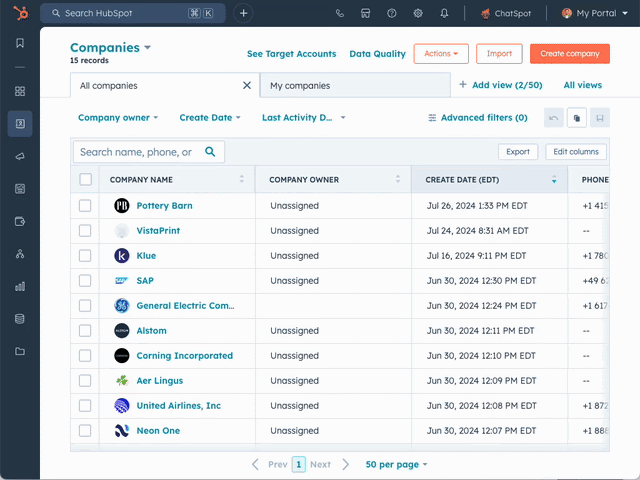
Task: Open the United Airlines, Inc record
Action: click(x=178, y=406)
